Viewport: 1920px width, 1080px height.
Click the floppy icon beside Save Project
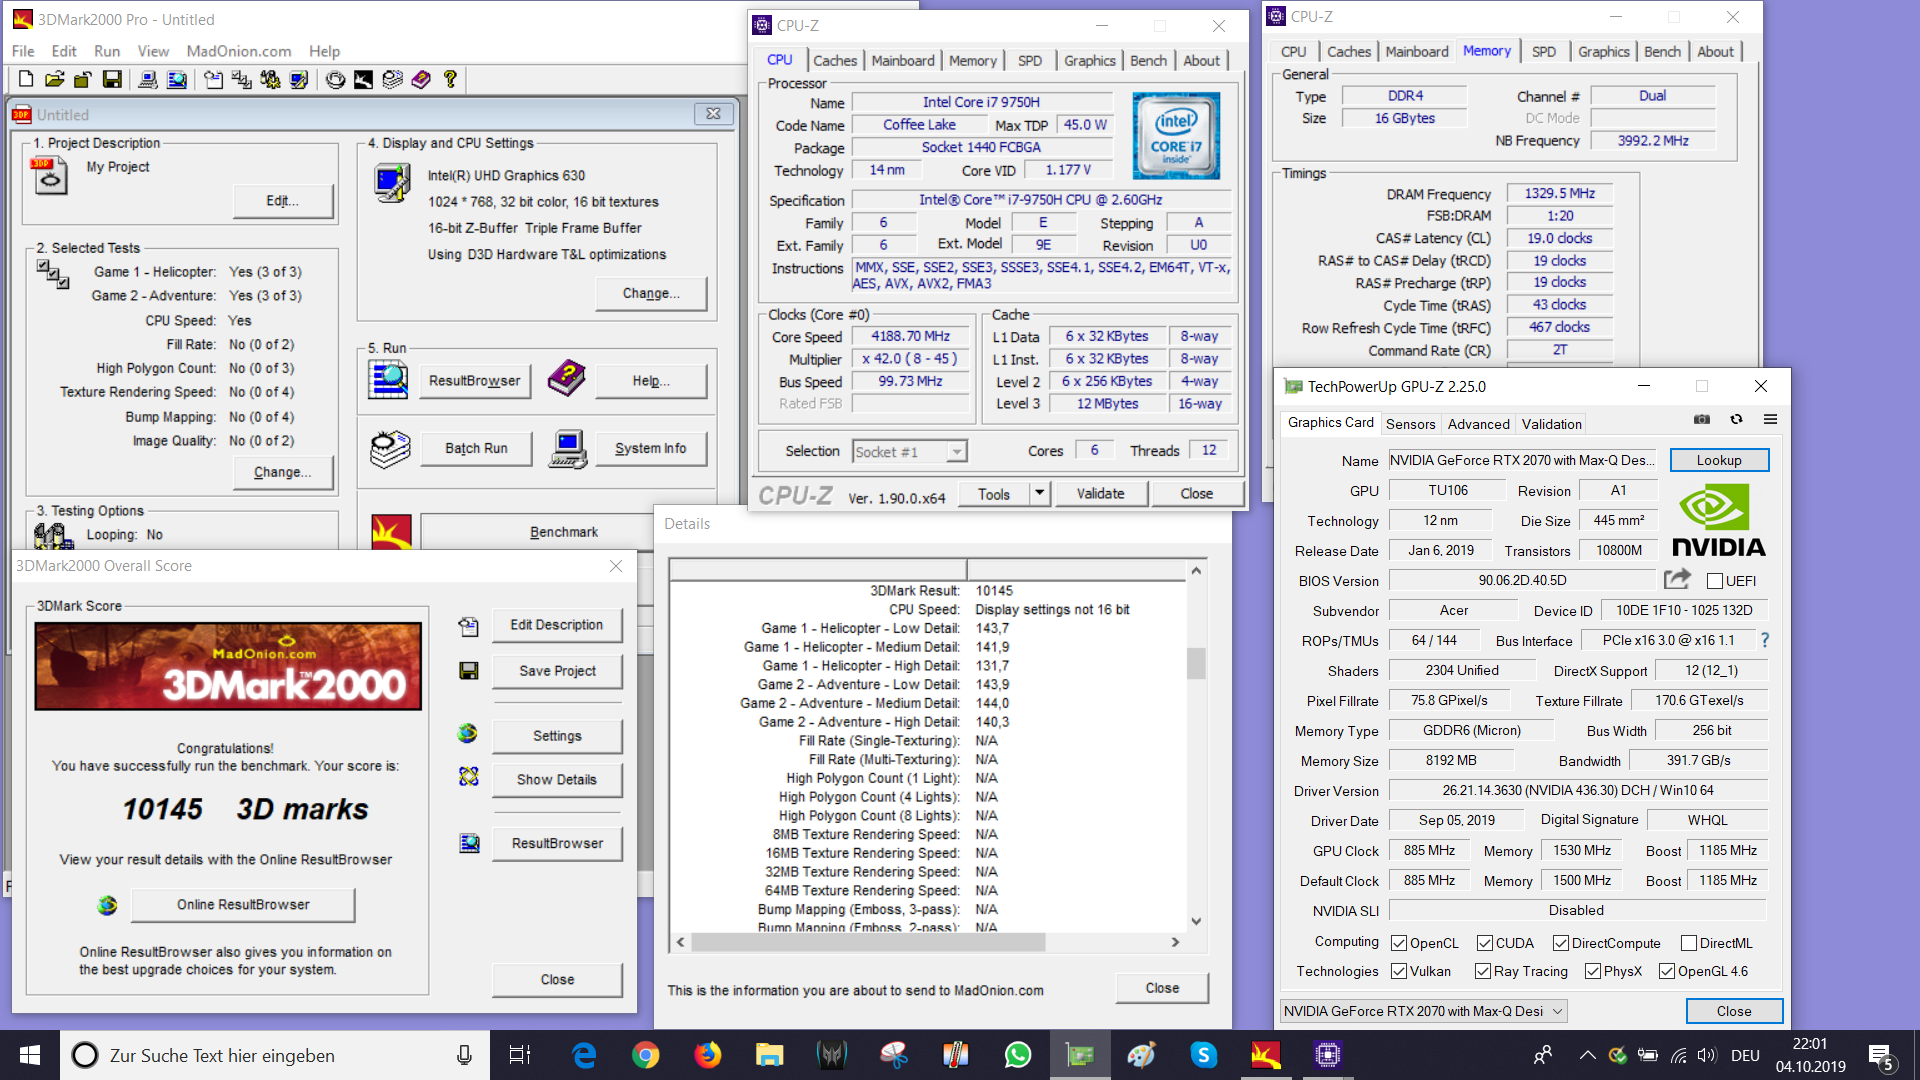pos(468,671)
